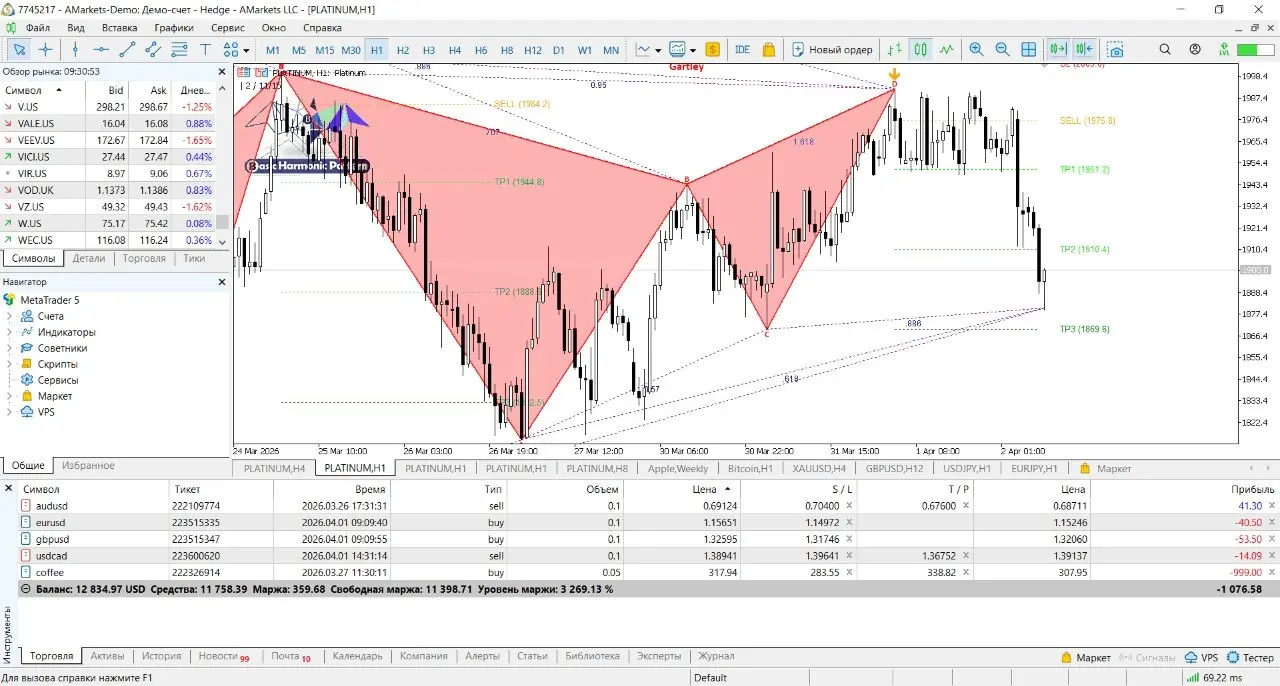The width and height of the screenshot is (1280, 686).
Task: Expand the Индикаторы tree node
Action: click(9, 332)
